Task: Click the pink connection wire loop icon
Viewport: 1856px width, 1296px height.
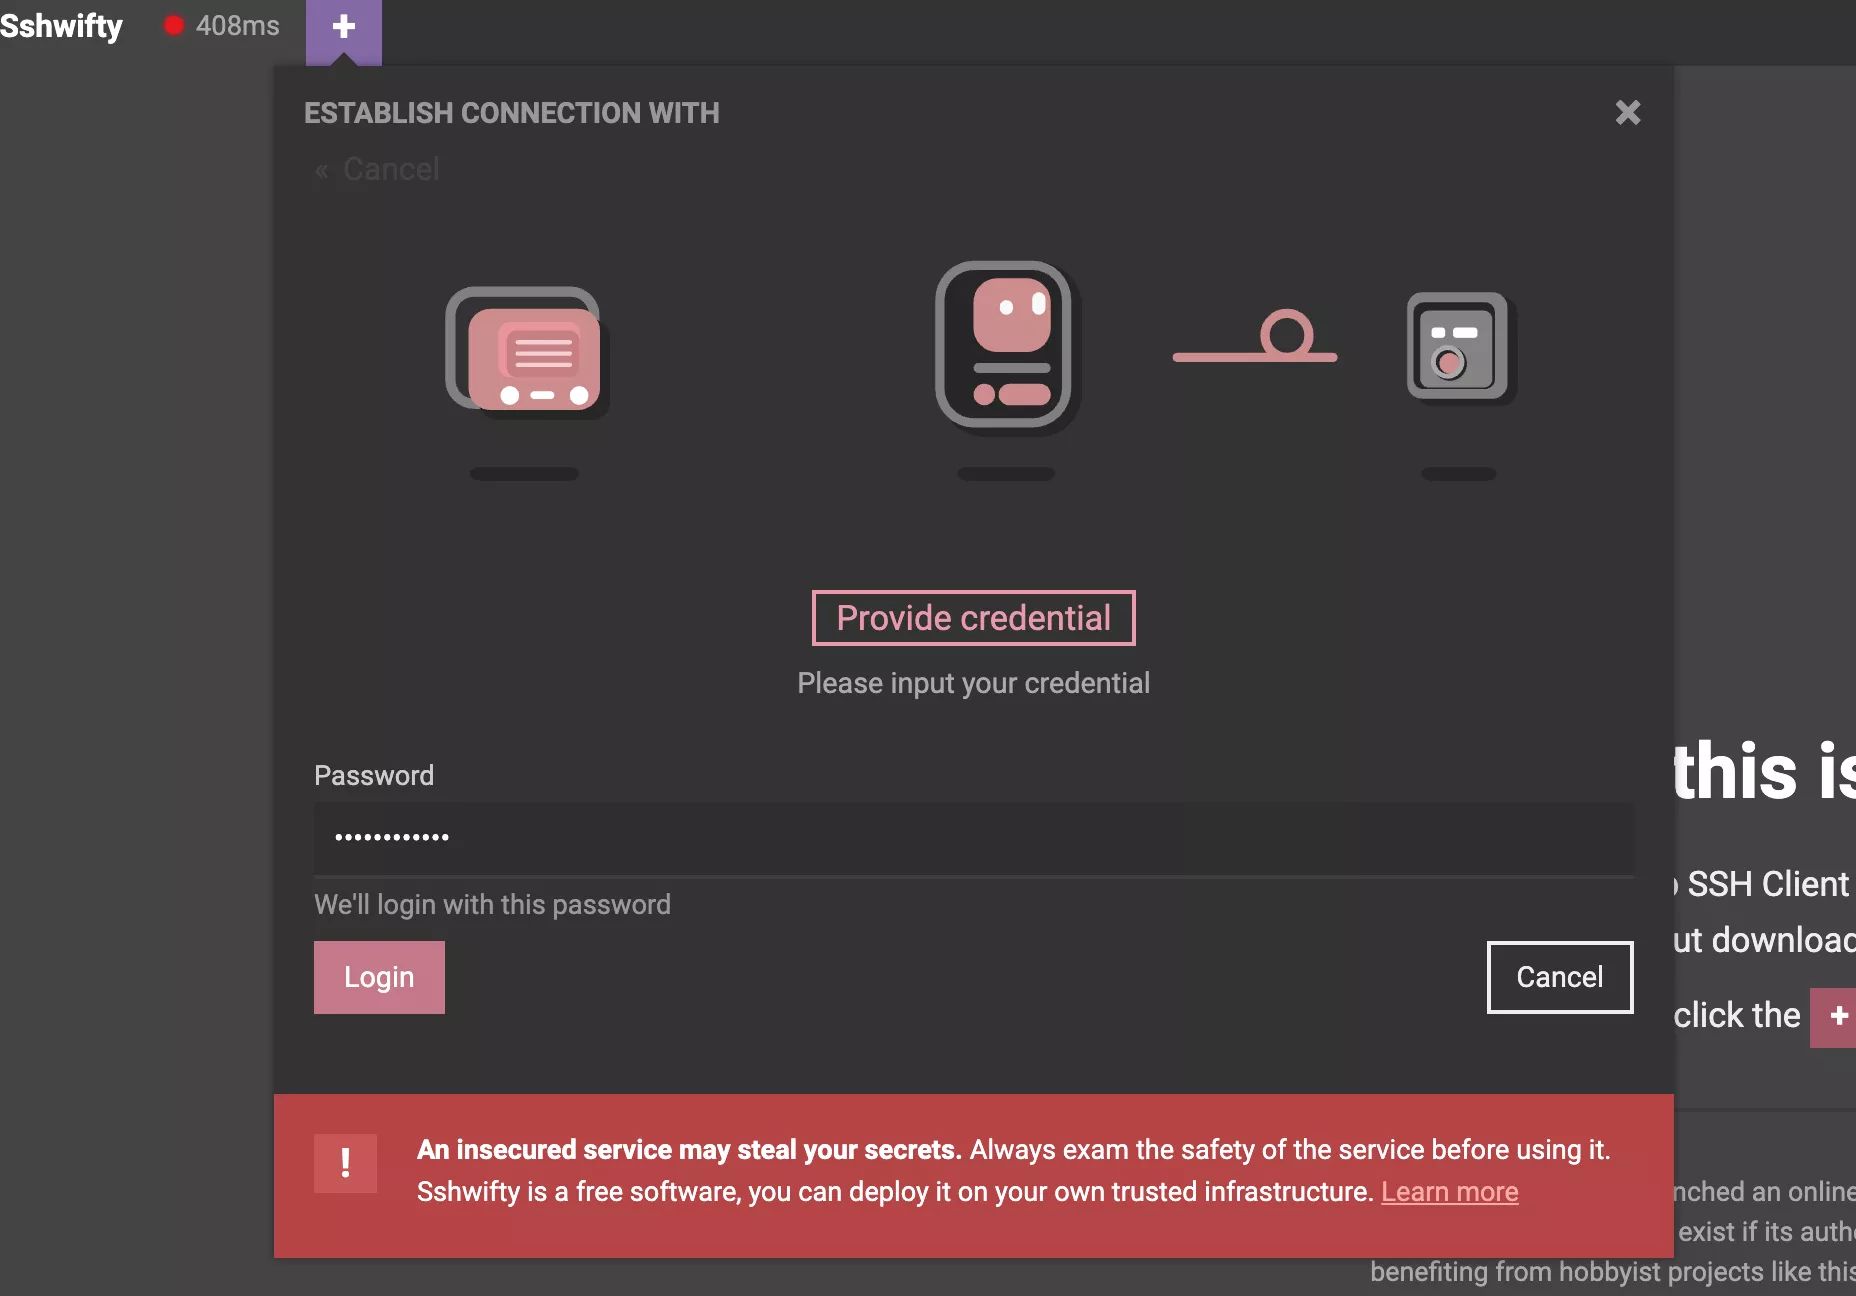Action: pyautogui.click(x=1255, y=336)
